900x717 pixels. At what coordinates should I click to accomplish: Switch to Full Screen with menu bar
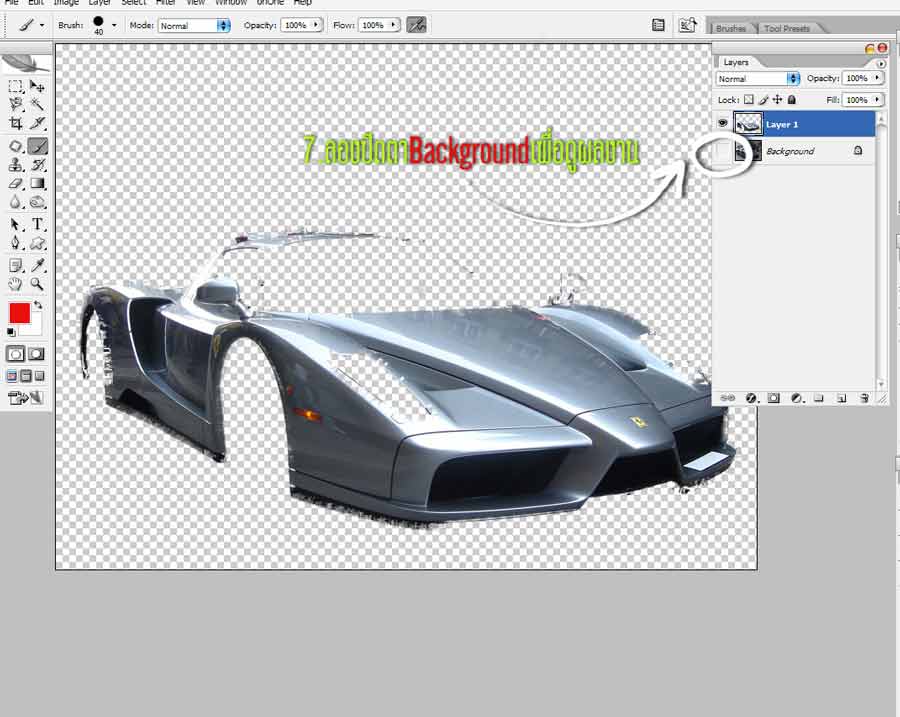(x=26, y=376)
